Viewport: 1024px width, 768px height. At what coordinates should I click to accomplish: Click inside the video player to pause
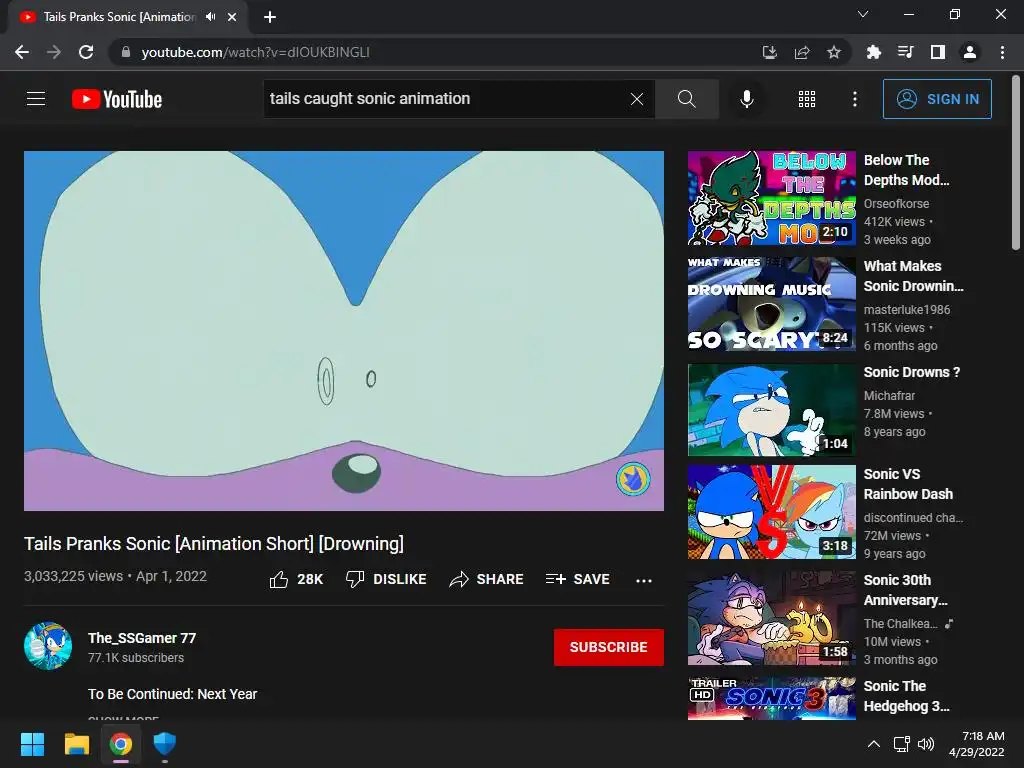(344, 330)
